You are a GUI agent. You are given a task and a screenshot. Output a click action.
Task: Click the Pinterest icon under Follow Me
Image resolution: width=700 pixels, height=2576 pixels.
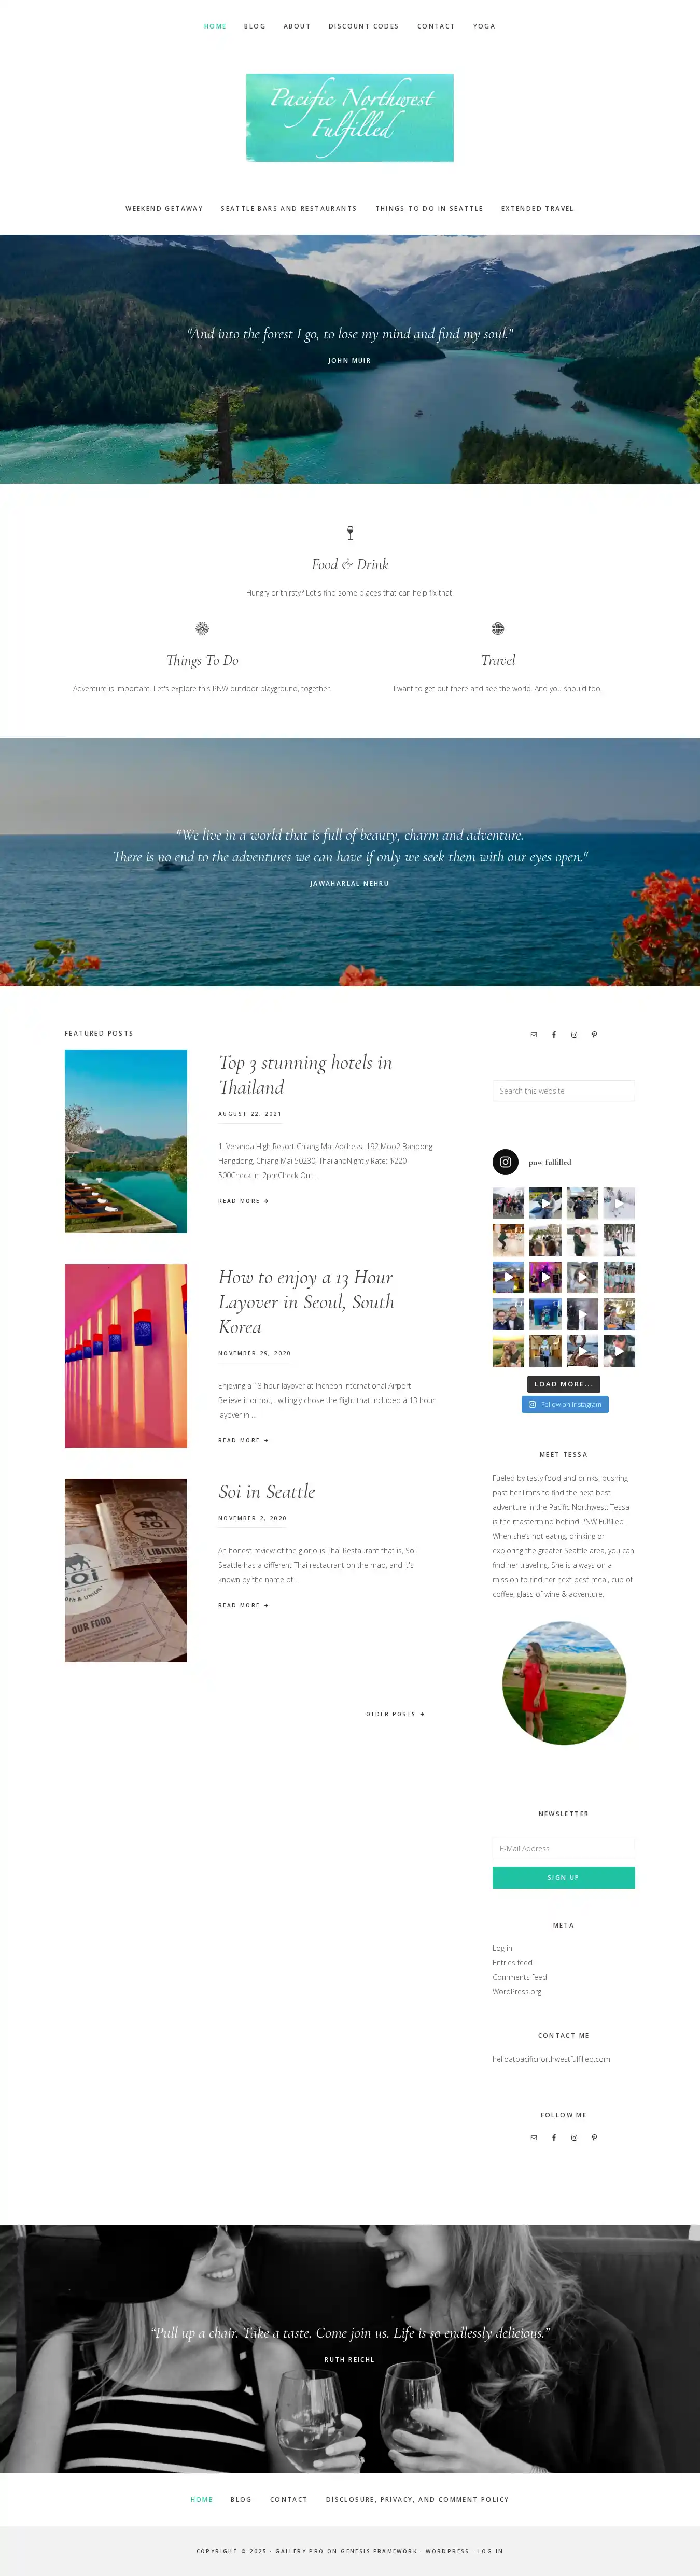click(x=594, y=2138)
